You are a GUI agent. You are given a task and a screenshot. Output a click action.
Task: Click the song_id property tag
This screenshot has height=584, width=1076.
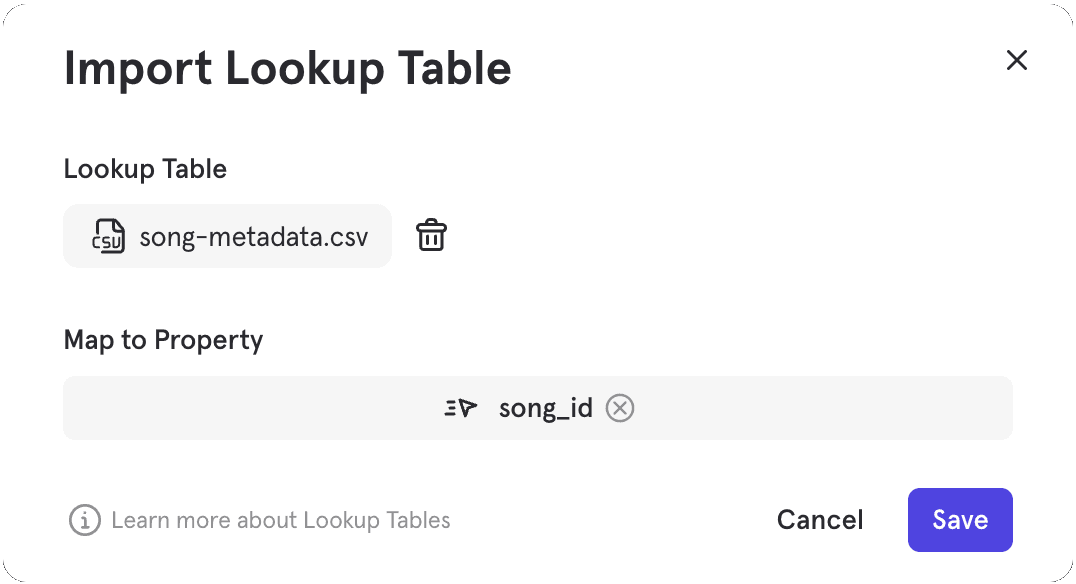click(546, 407)
